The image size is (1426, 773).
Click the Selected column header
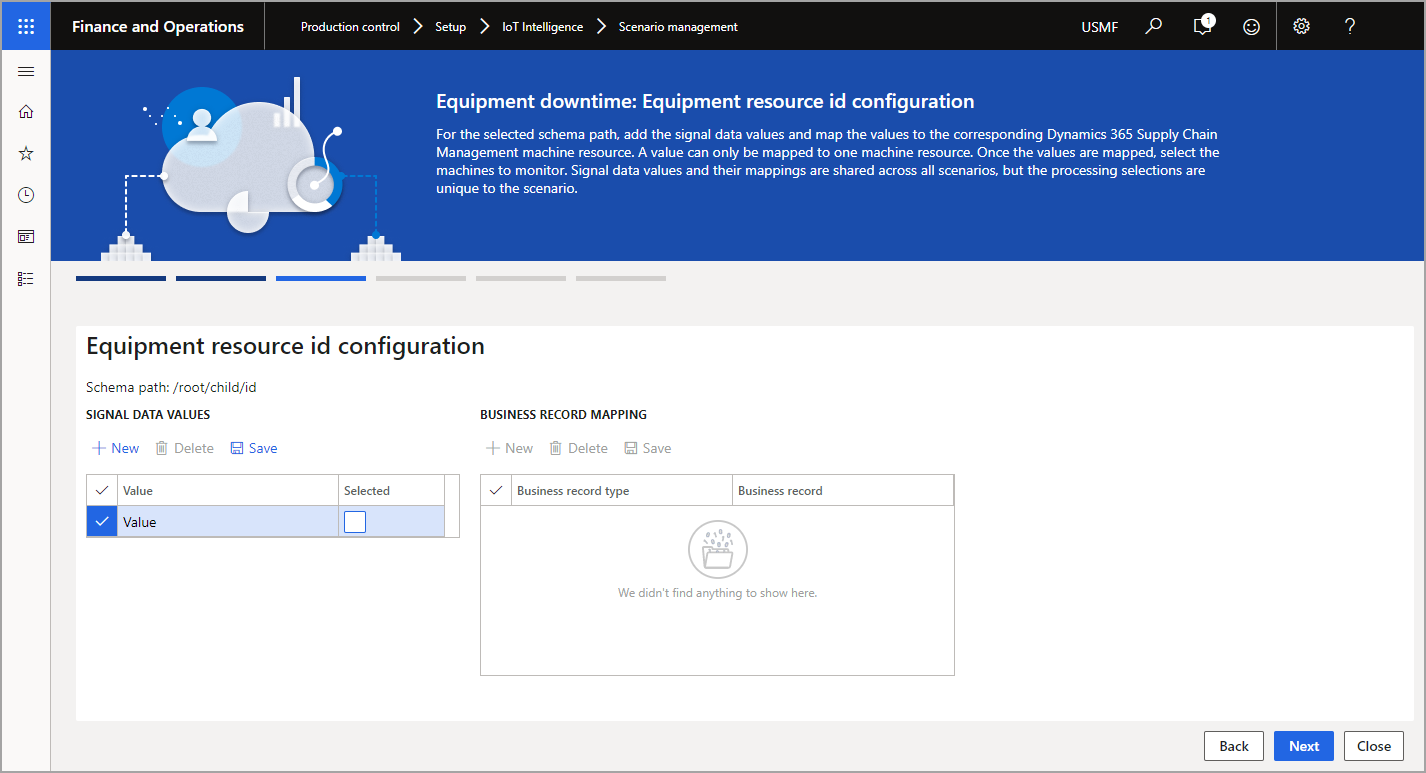tap(391, 490)
